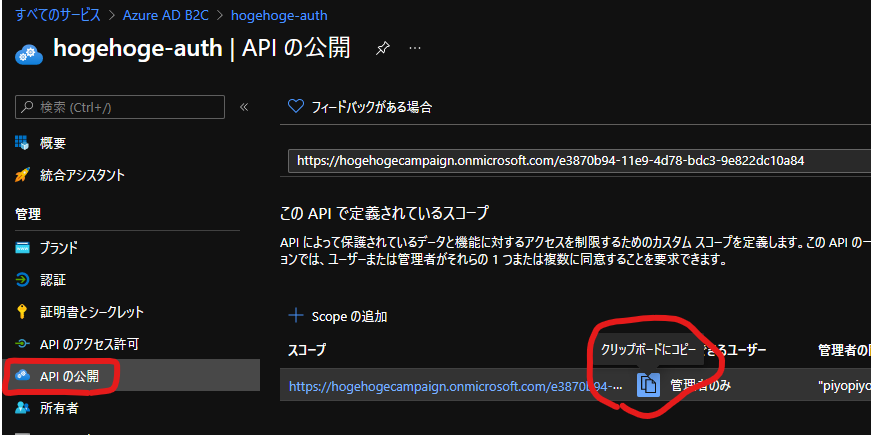The height and width of the screenshot is (435, 871).
Task: Pin the hogehoge-auth page with pin icon
Action: 382,48
